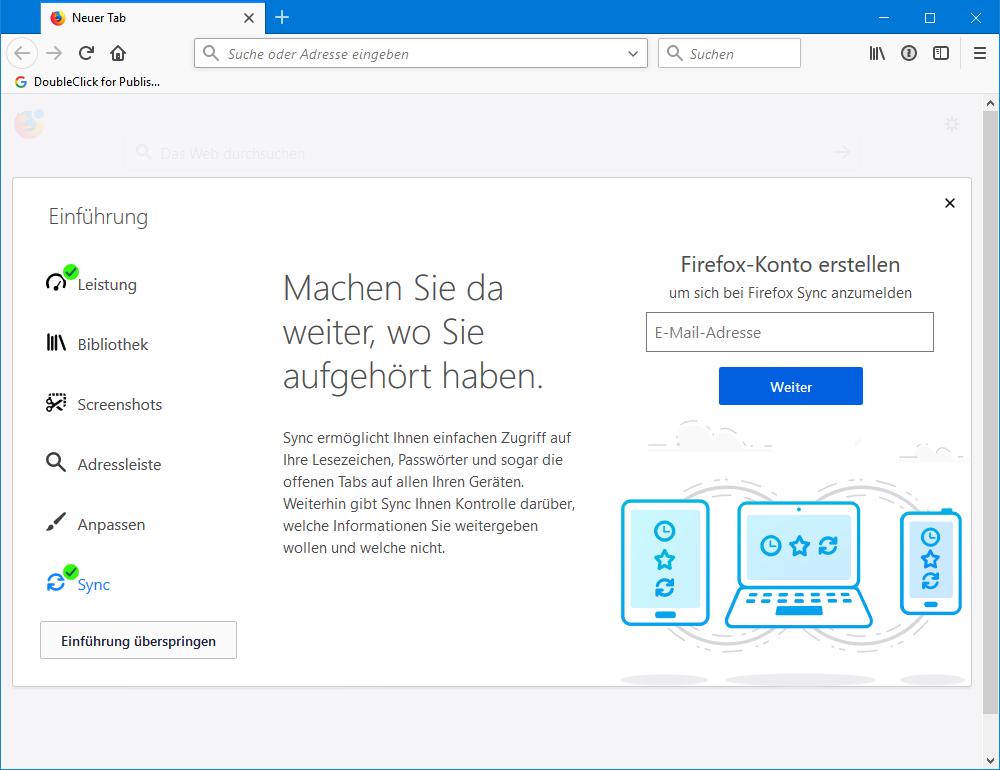
Task: Focus the Suche oder Adresse eingeben bar
Action: (x=421, y=53)
